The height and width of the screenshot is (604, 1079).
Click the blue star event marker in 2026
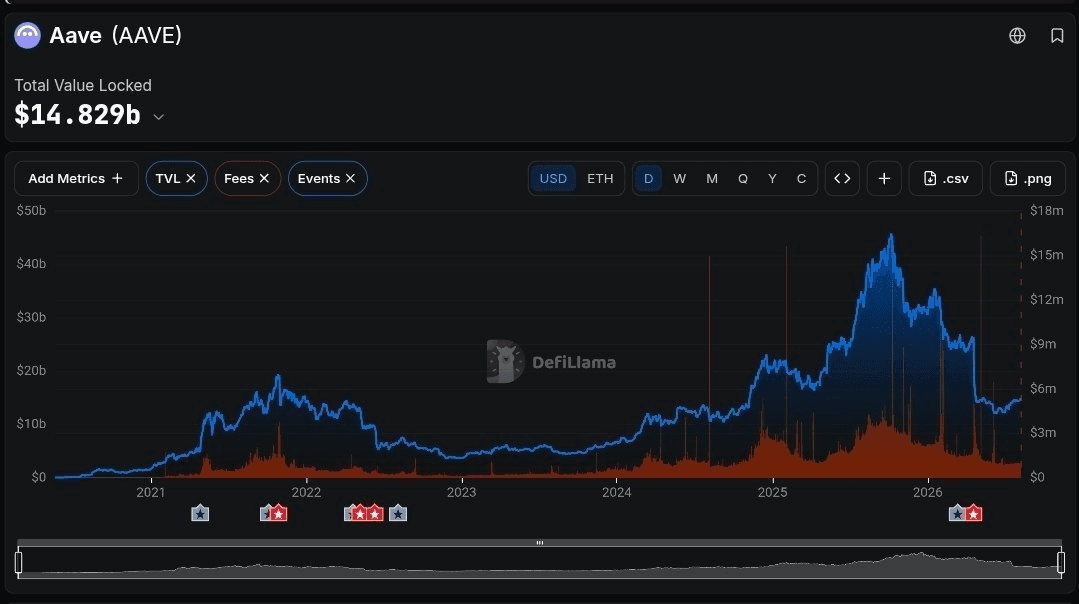957,513
